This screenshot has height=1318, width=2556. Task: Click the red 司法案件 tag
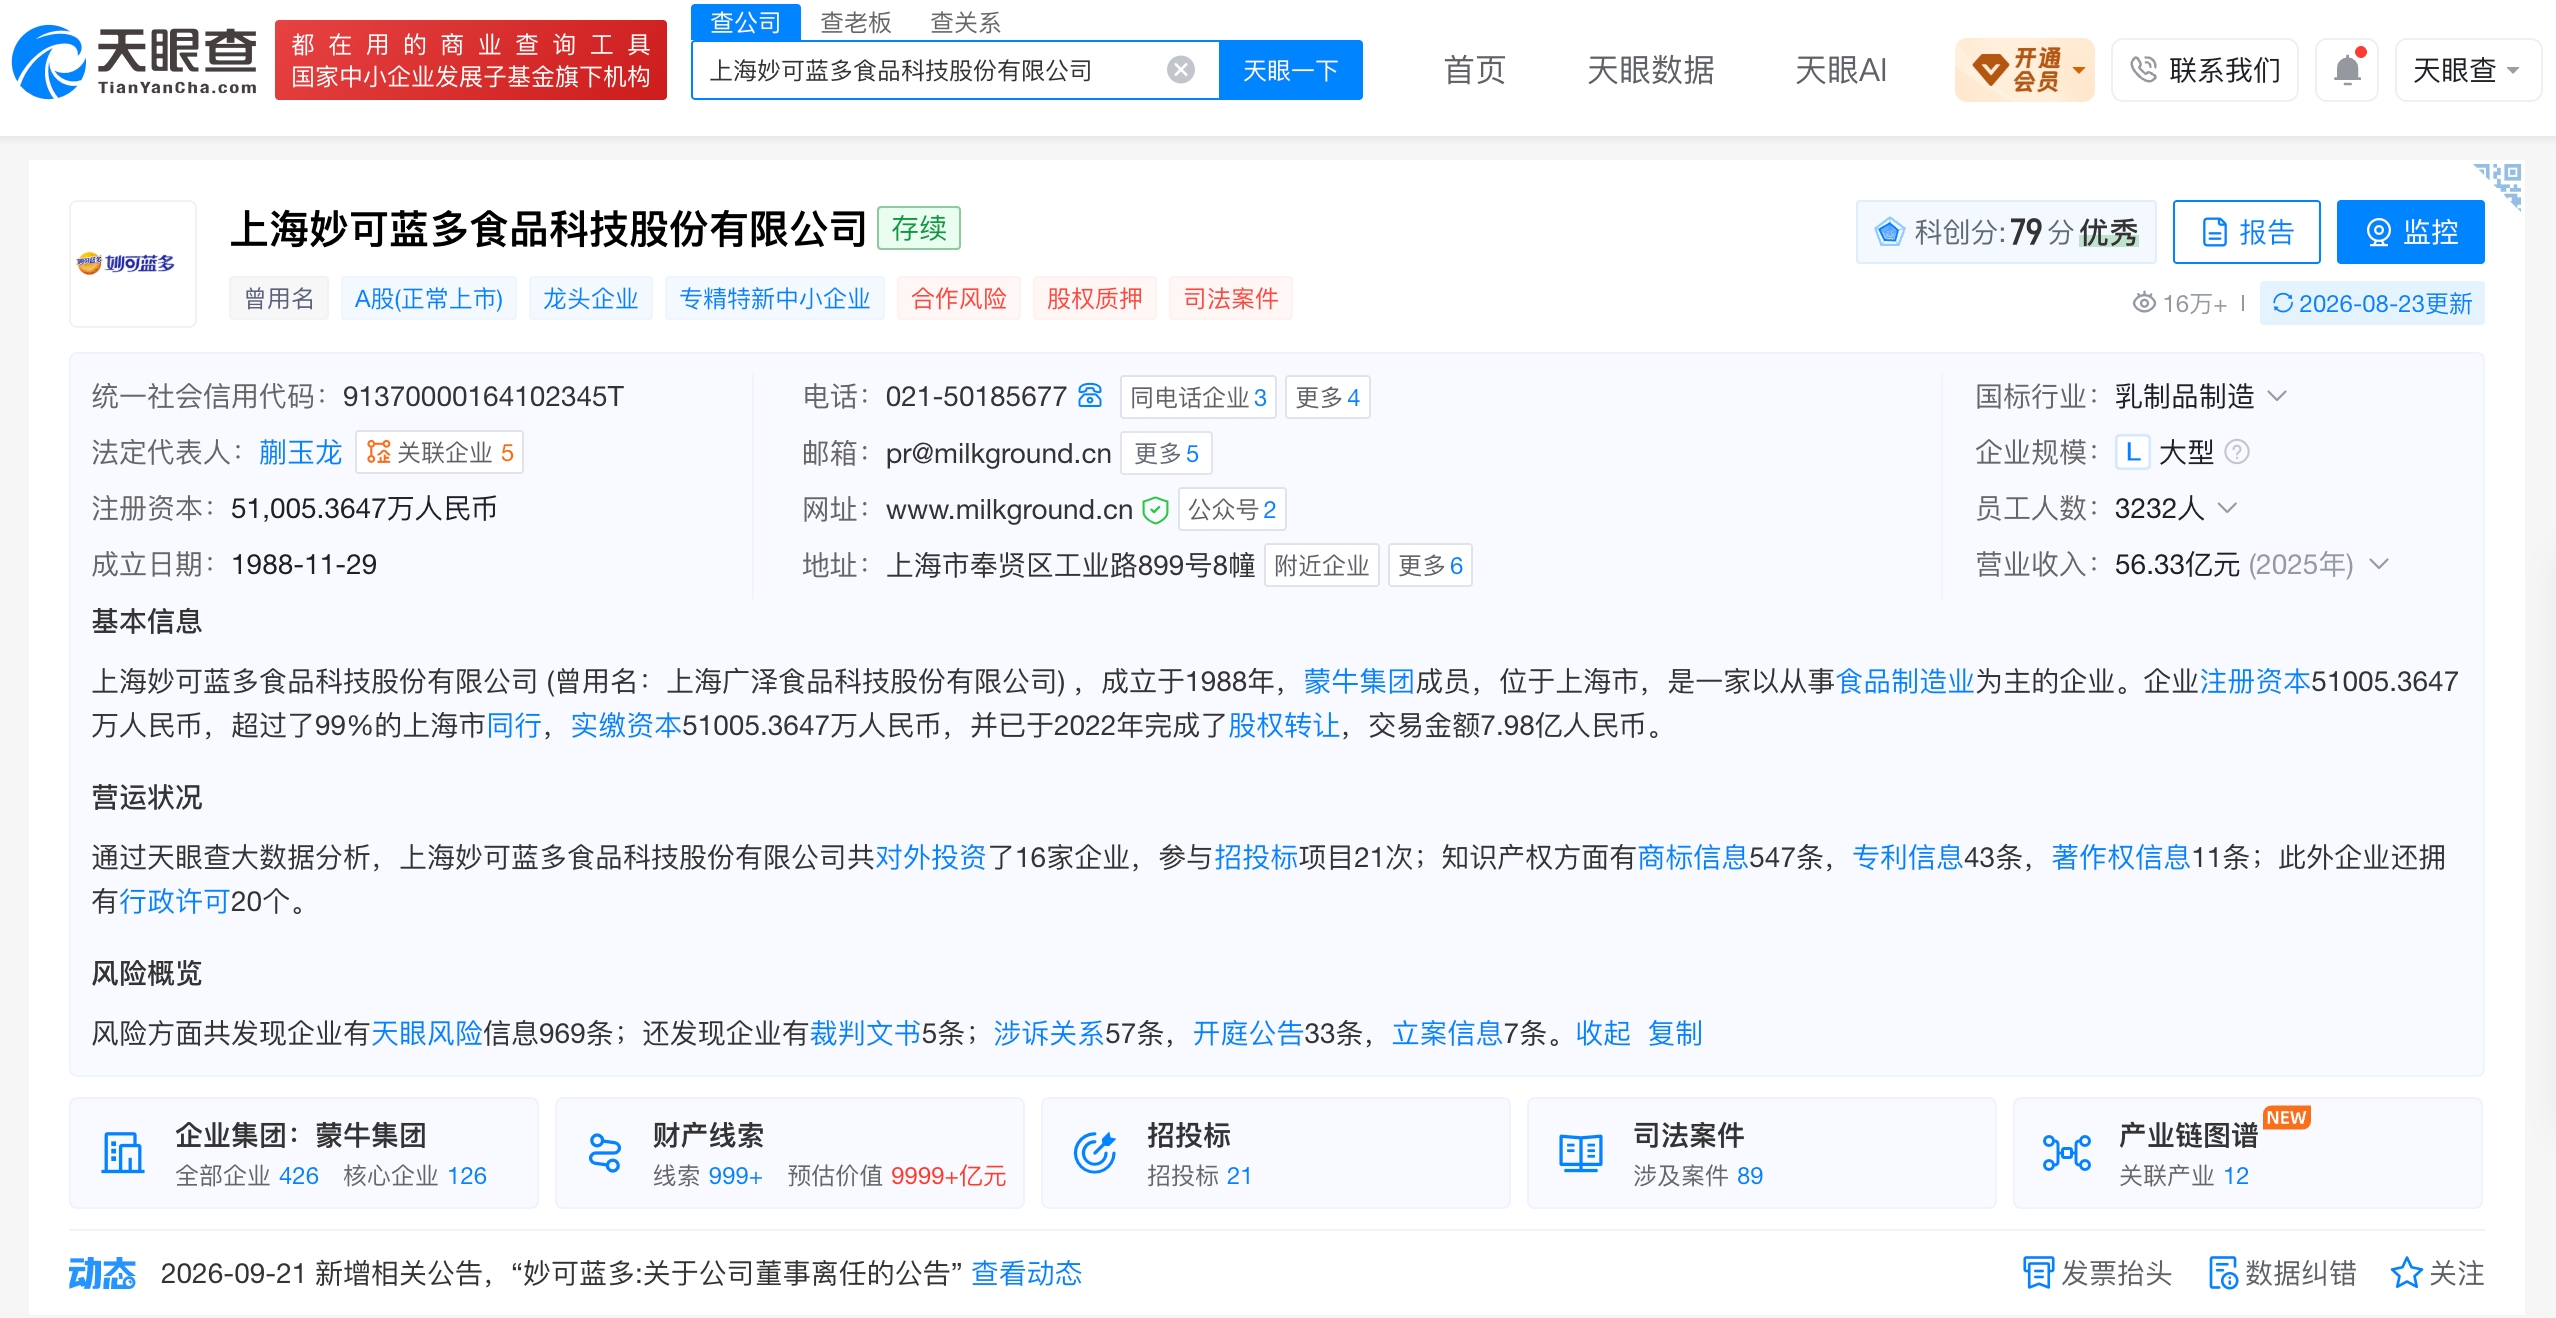[x=1231, y=298]
